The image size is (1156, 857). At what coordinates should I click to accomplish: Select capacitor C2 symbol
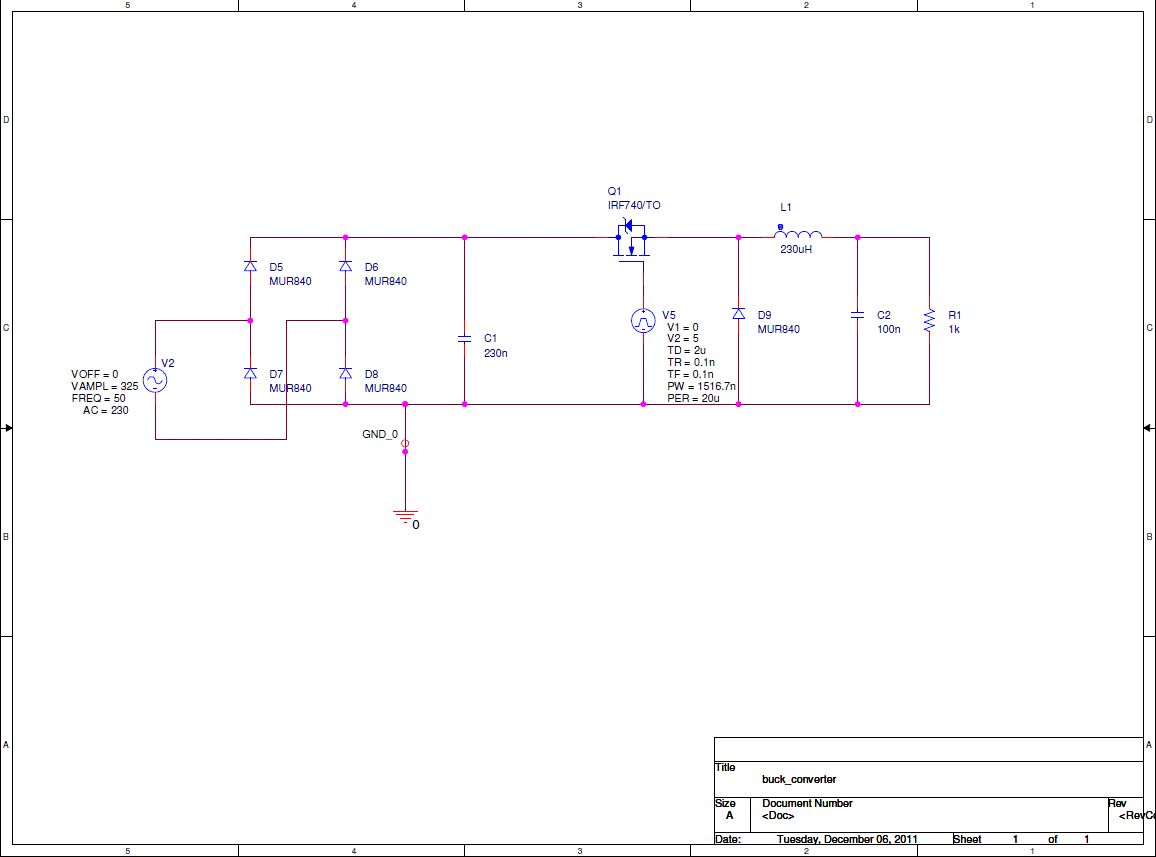click(x=857, y=315)
